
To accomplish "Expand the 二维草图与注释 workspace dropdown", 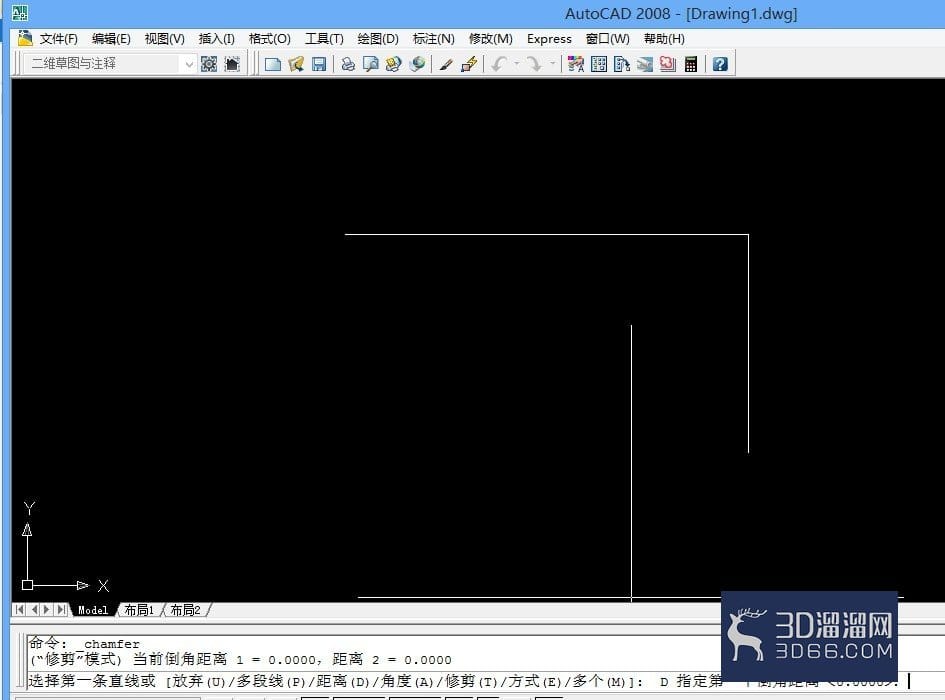I will pos(189,64).
